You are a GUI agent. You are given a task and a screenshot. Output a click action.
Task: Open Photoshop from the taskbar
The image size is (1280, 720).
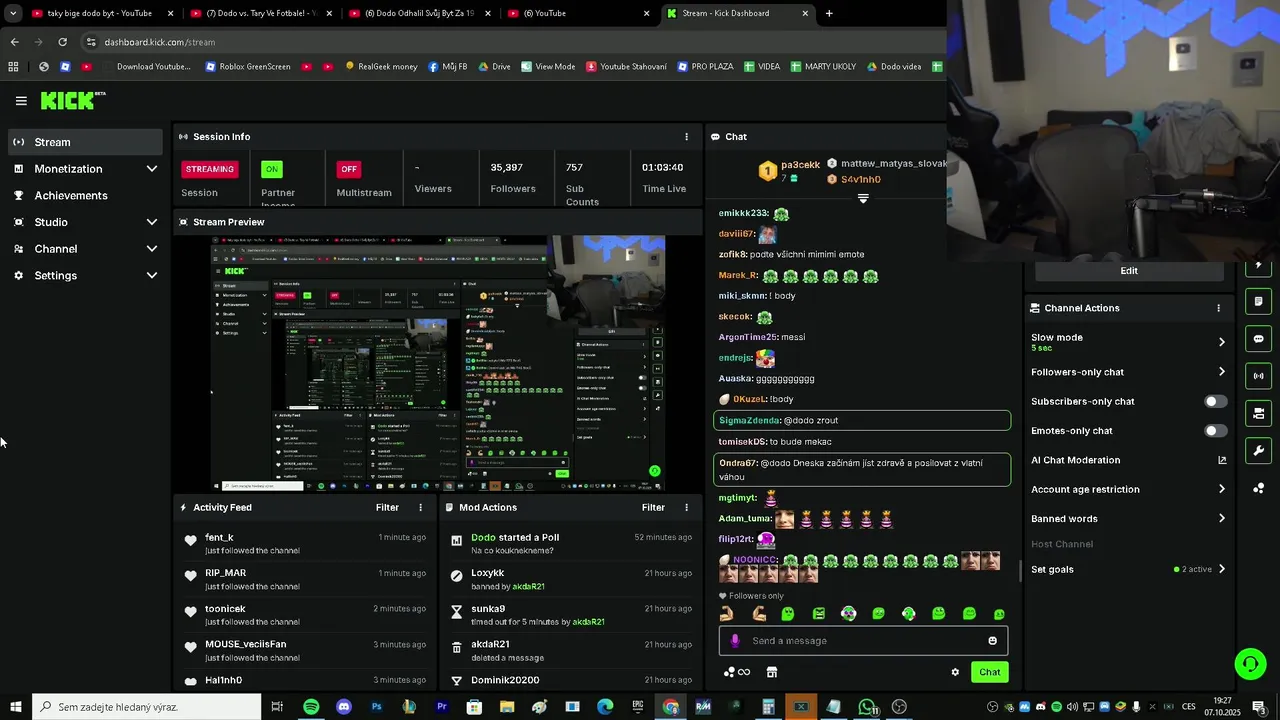point(376,707)
